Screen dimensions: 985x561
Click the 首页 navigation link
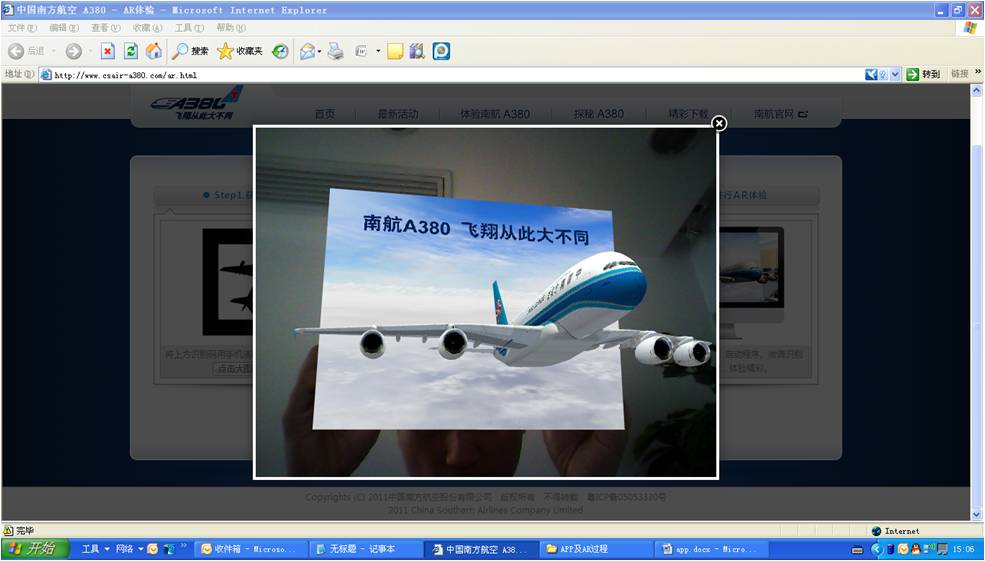325,114
